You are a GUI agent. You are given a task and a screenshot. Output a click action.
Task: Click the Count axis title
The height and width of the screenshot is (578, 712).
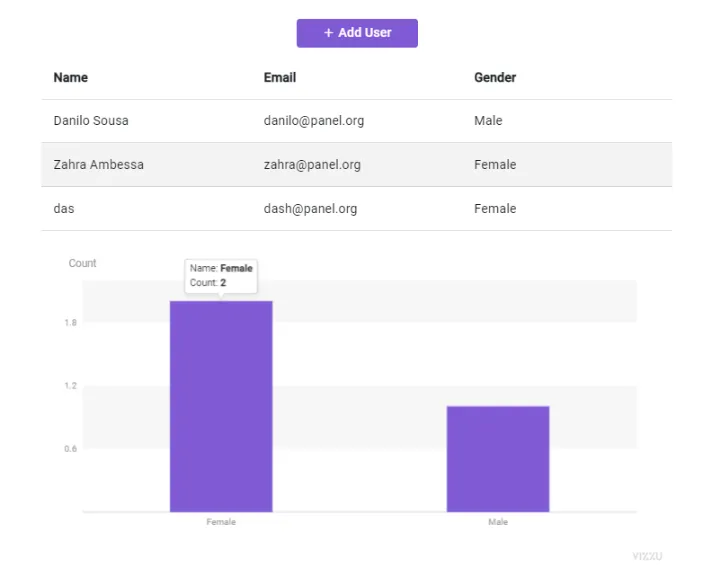(82, 263)
